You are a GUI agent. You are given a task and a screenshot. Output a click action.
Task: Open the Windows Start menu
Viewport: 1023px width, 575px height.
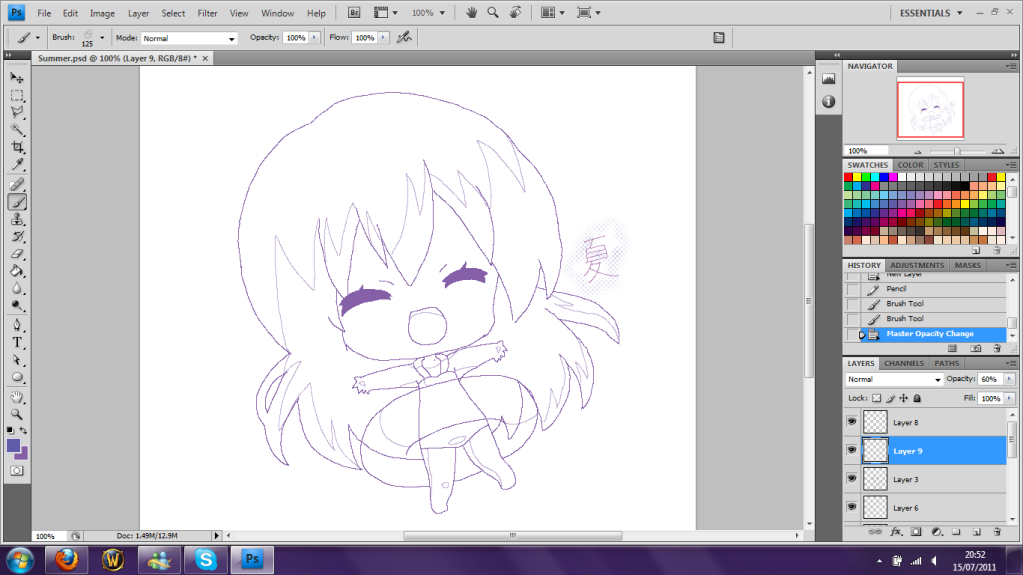[20, 561]
